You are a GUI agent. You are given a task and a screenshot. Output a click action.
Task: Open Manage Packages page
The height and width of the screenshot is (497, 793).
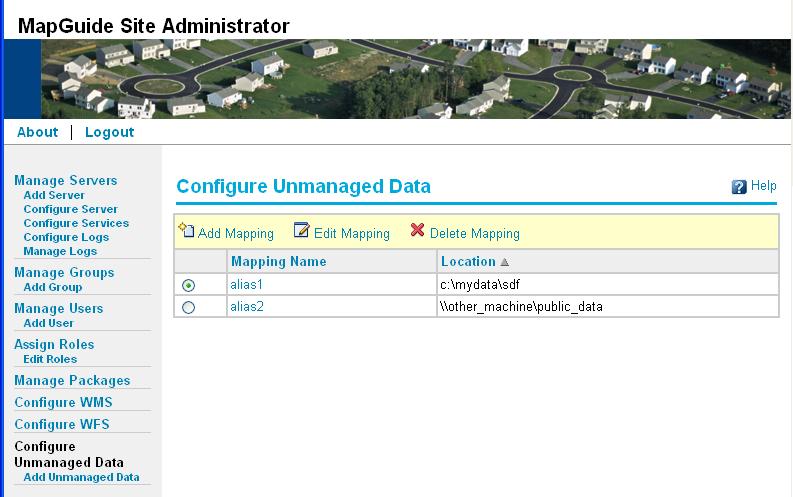(x=72, y=381)
